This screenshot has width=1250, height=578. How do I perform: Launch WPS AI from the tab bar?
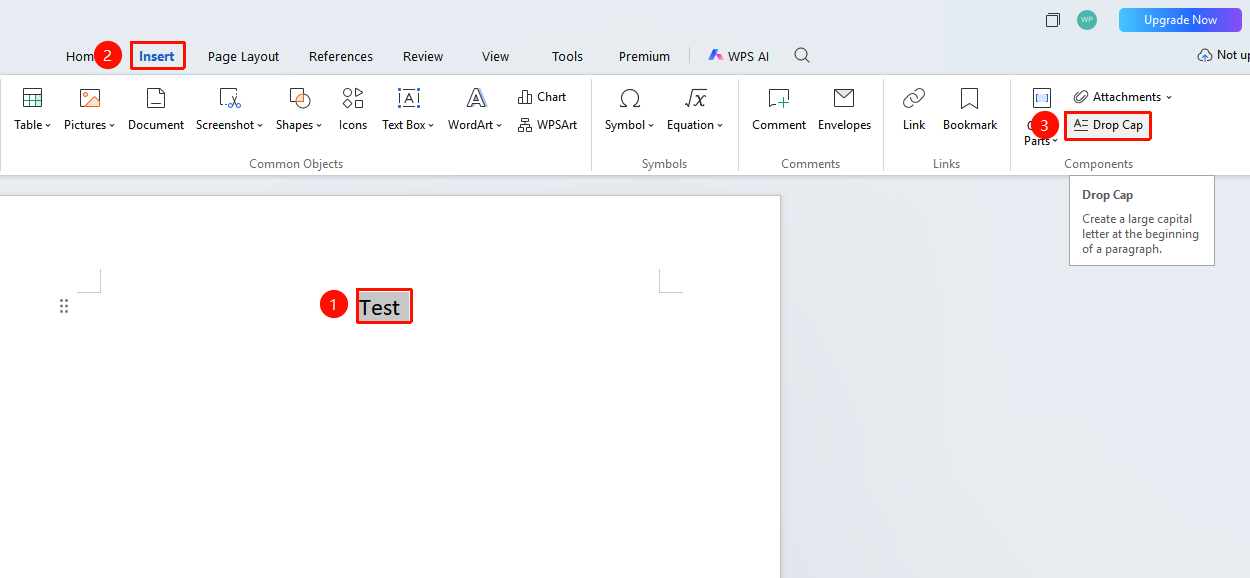[x=739, y=56]
